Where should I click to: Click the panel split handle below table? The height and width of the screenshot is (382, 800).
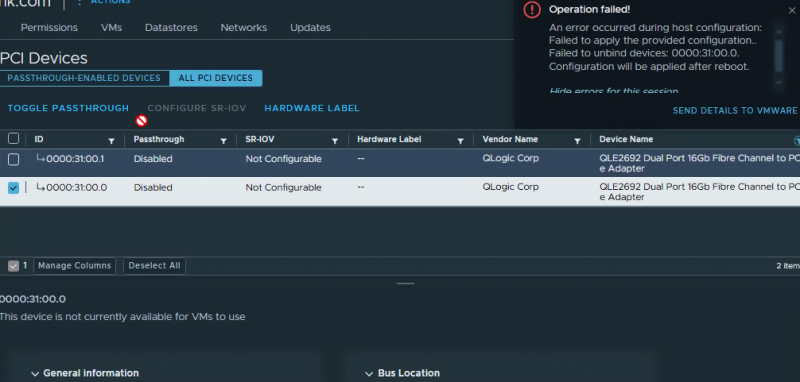pyautogui.click(x=406, y=284)
